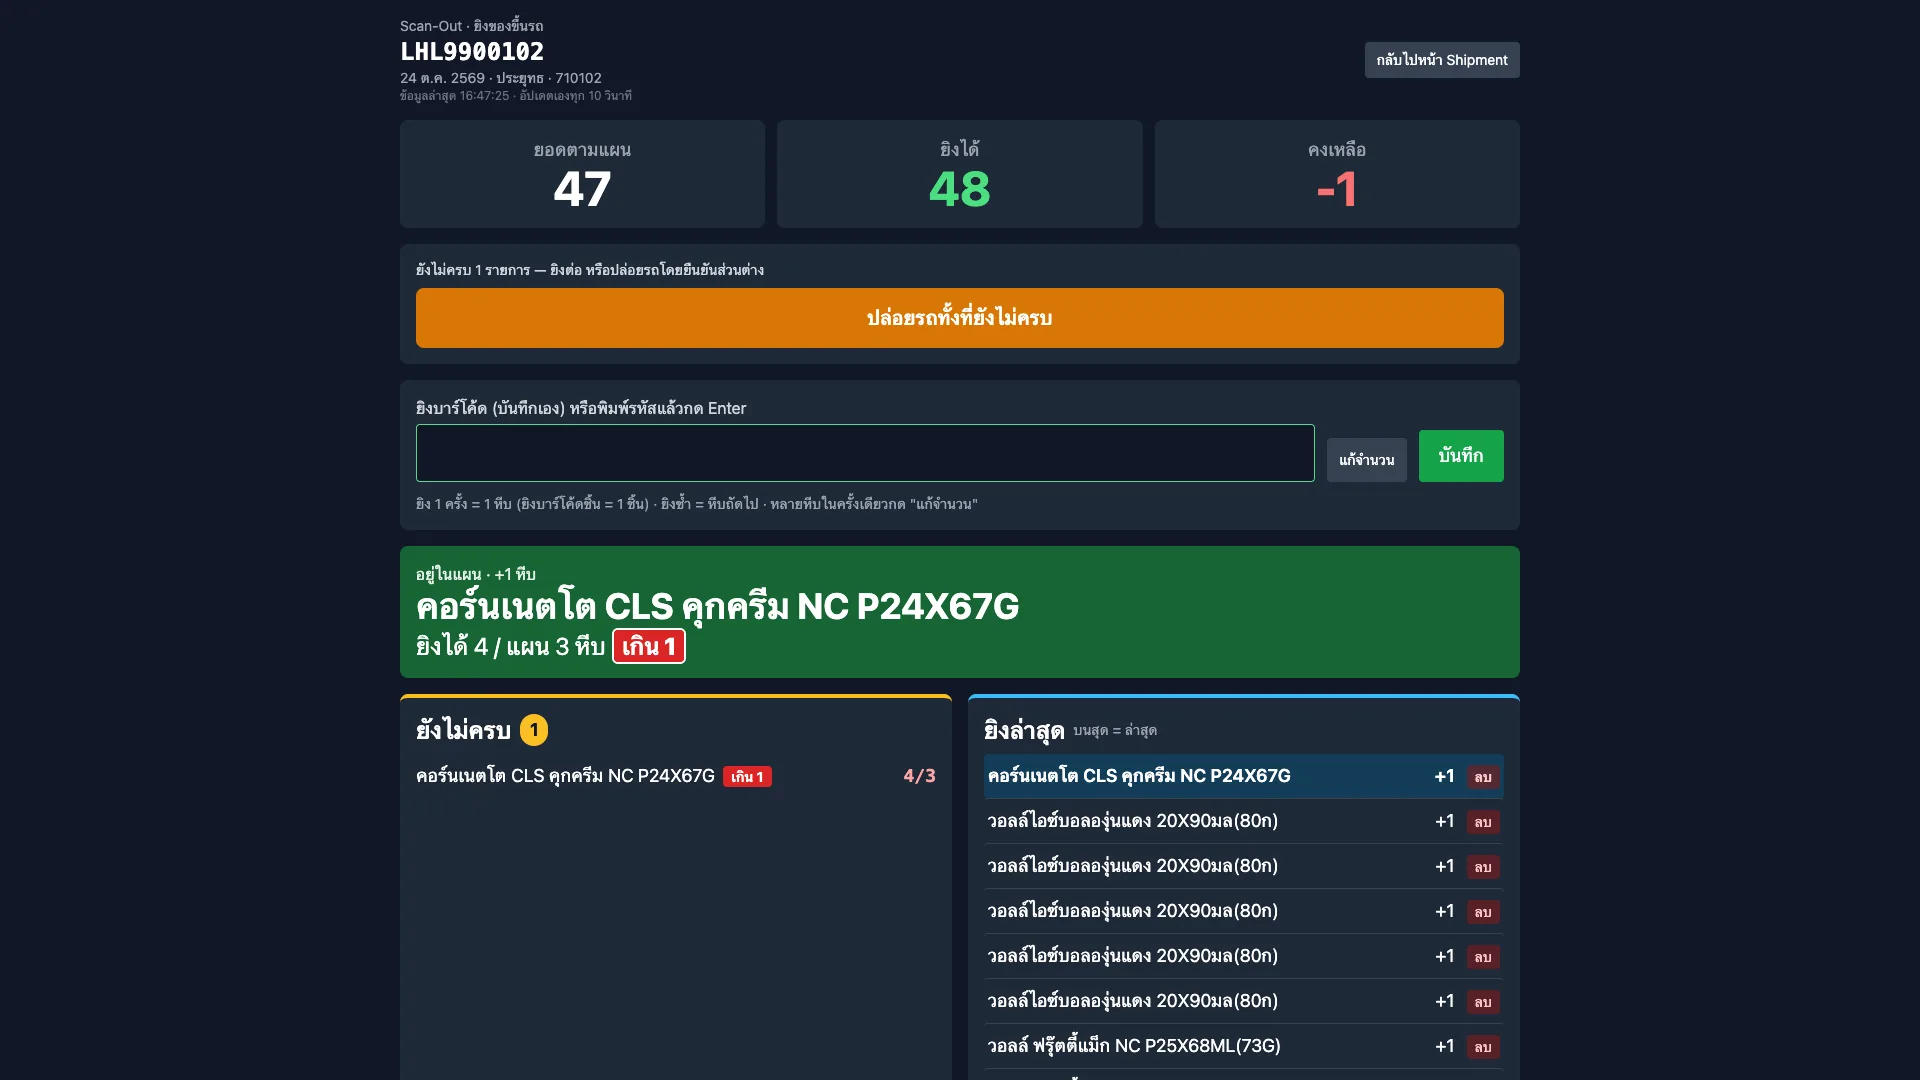Click the ยิงได้ value 48

960,189
